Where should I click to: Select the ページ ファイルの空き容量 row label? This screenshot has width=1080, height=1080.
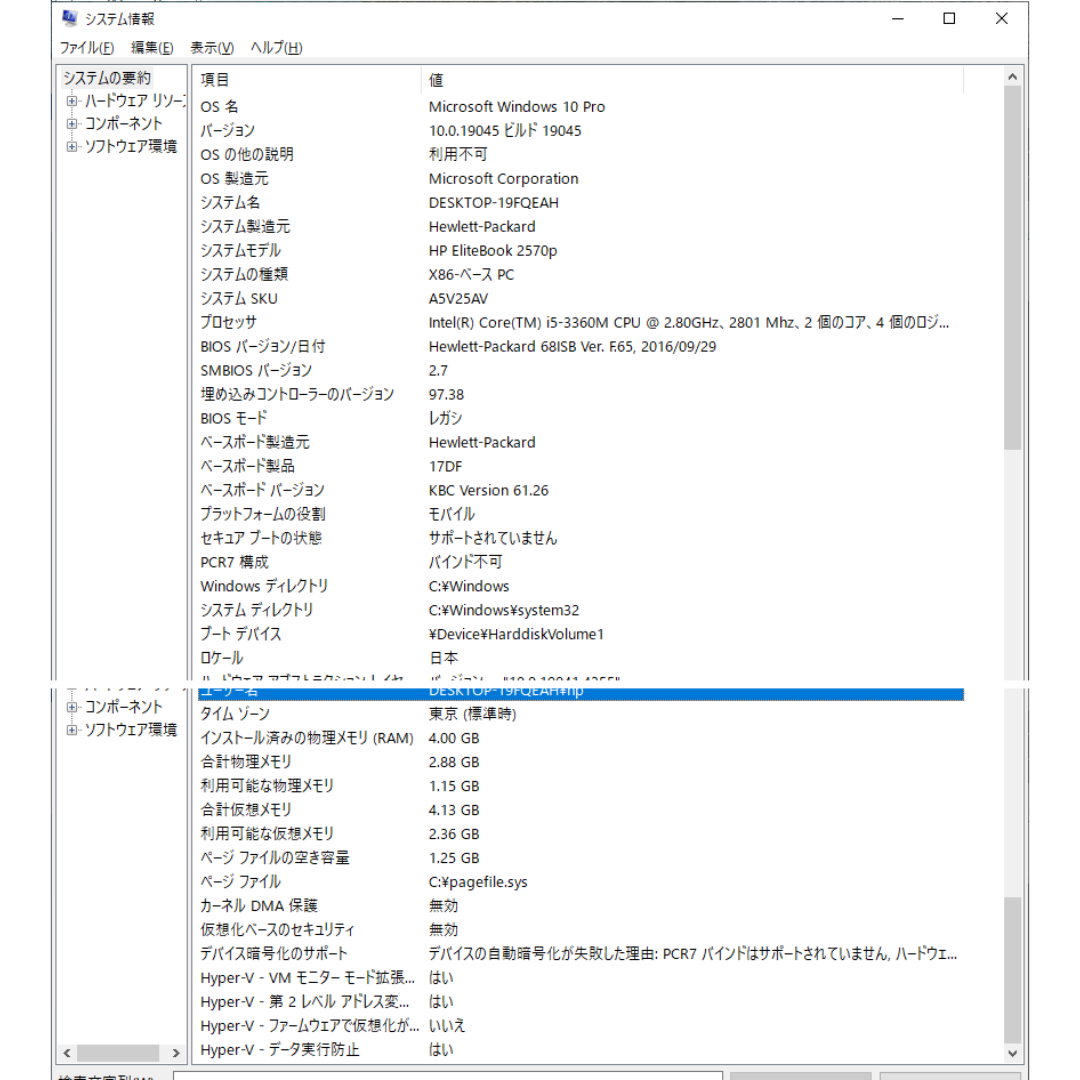pos(275,858)
